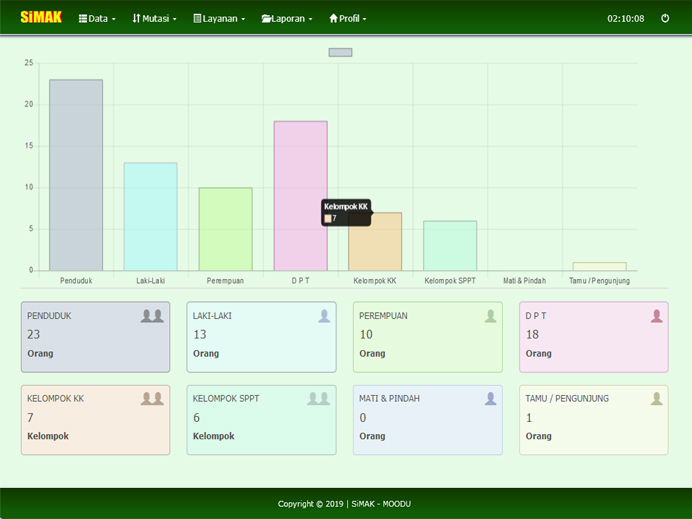
Task: Click the power logout icon
Action: click(665, 18)
